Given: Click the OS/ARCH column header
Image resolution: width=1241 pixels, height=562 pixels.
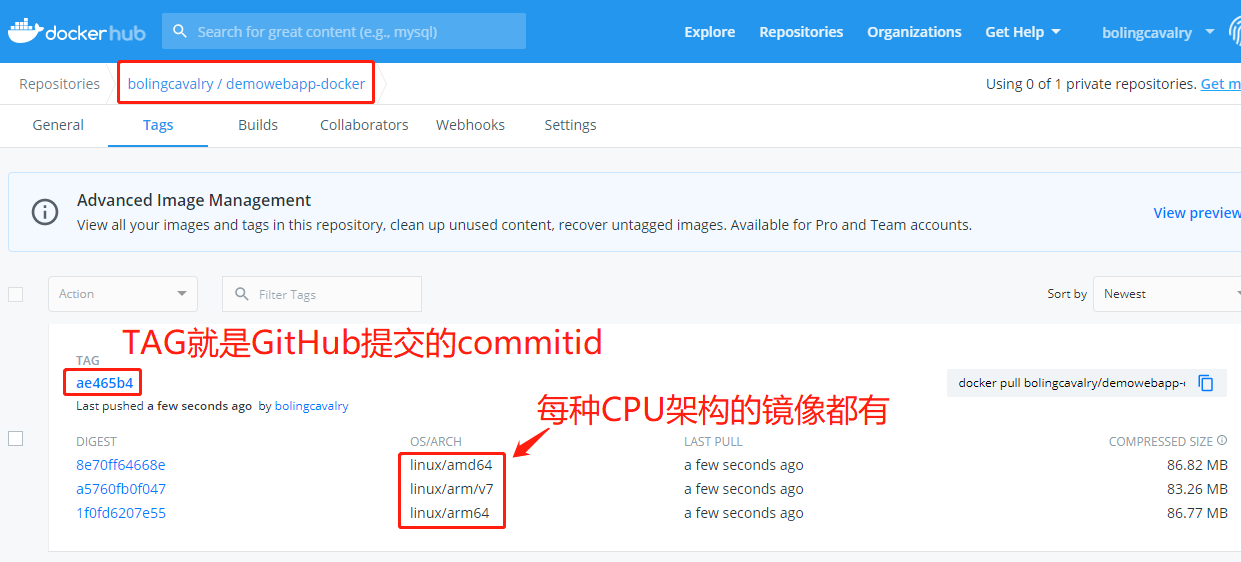Looking at the screenshot, I should click(436, 441).
